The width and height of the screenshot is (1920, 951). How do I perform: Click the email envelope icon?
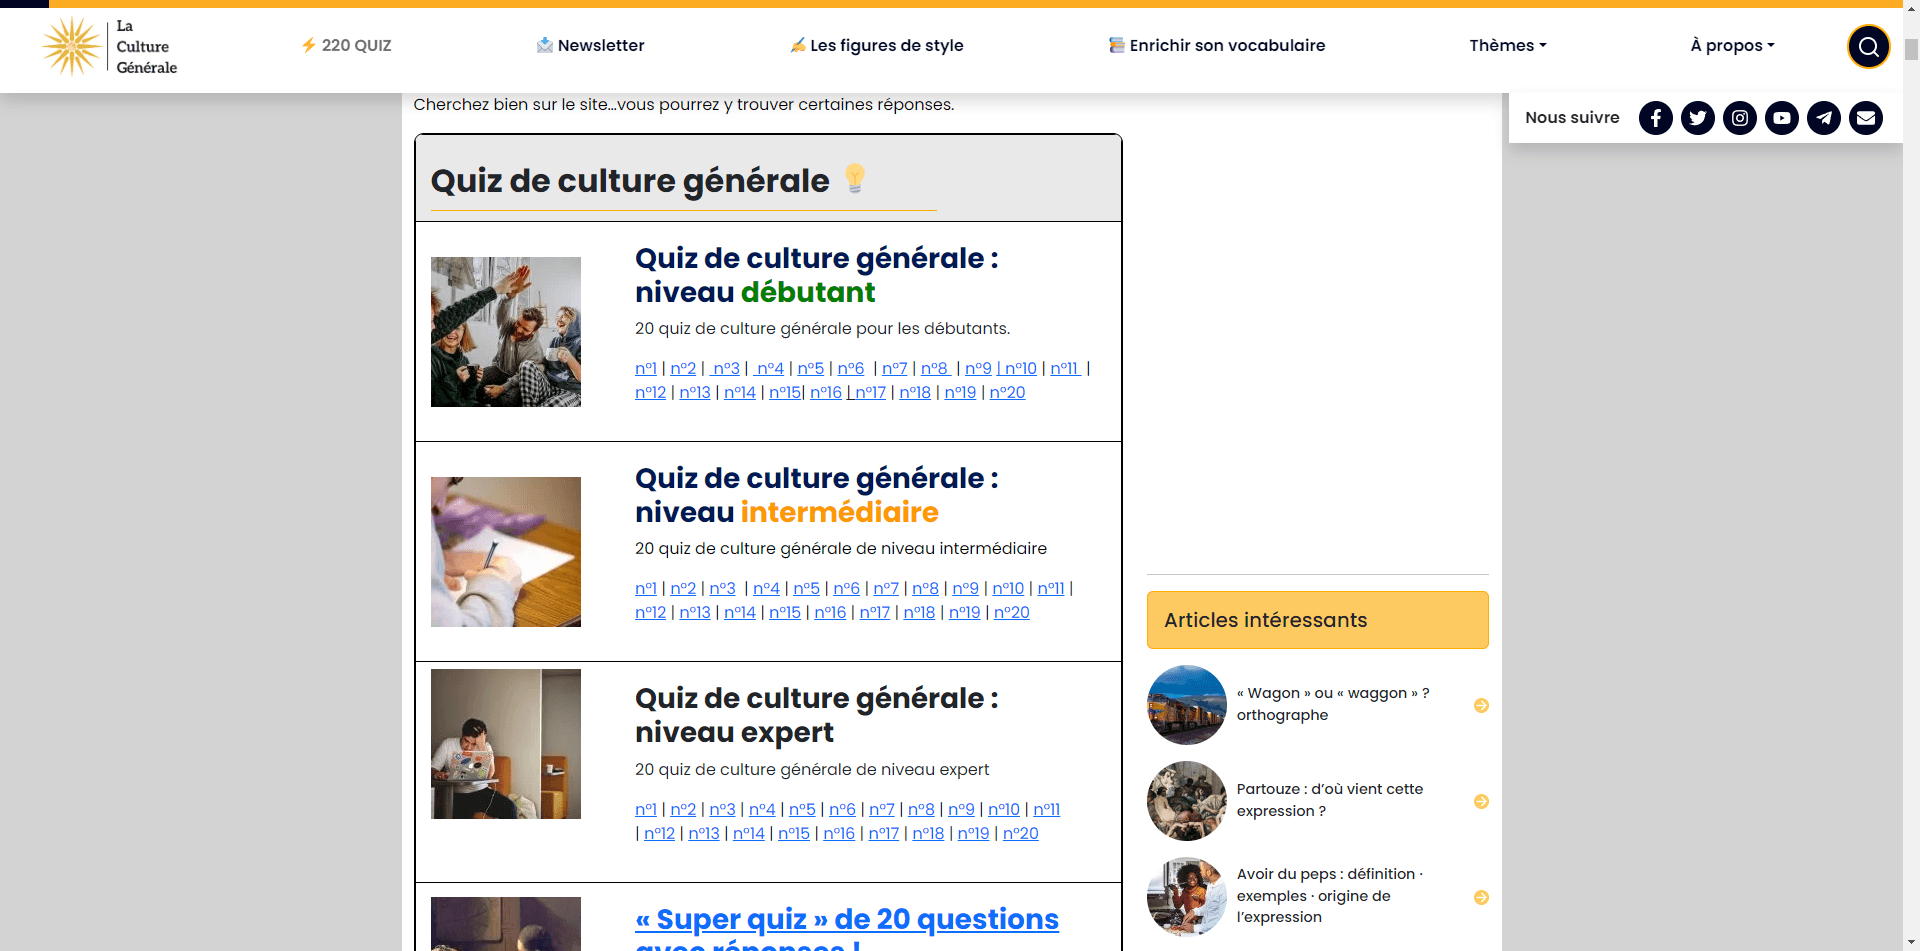pos(1865,118)
